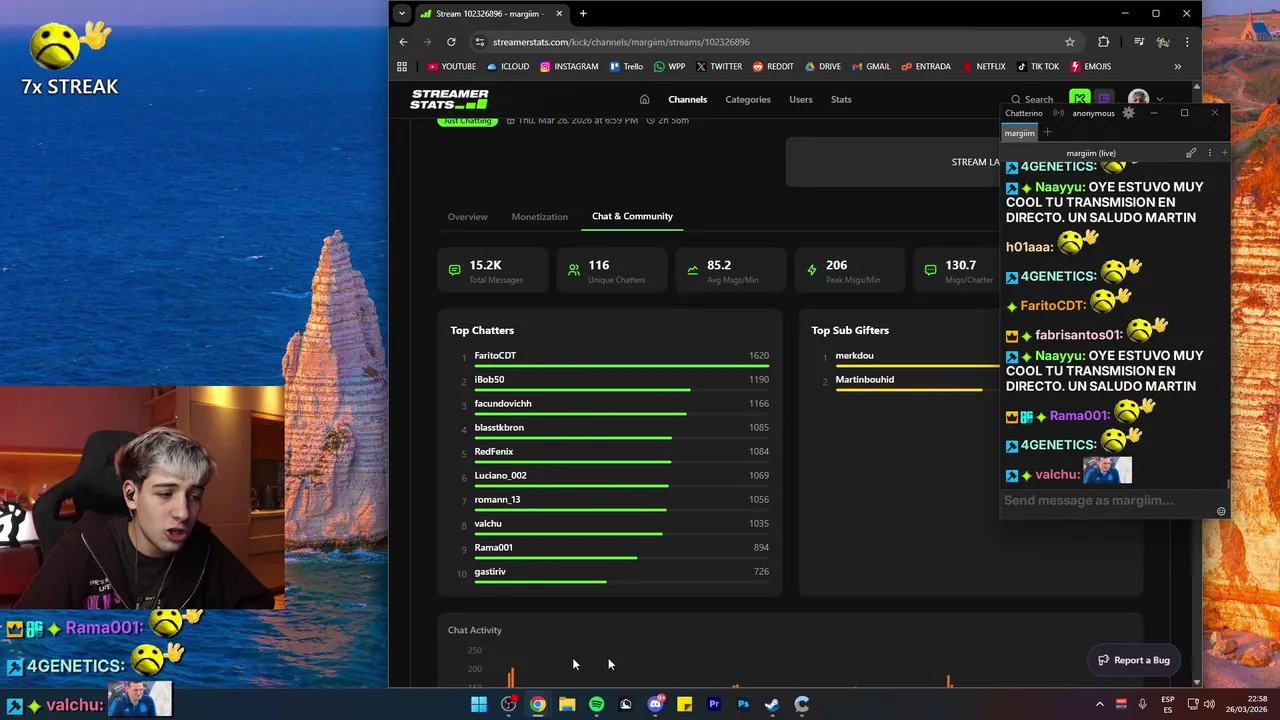Open Spotify from the taskbar
1280x720 pixels.
click(x=597, y=704)
